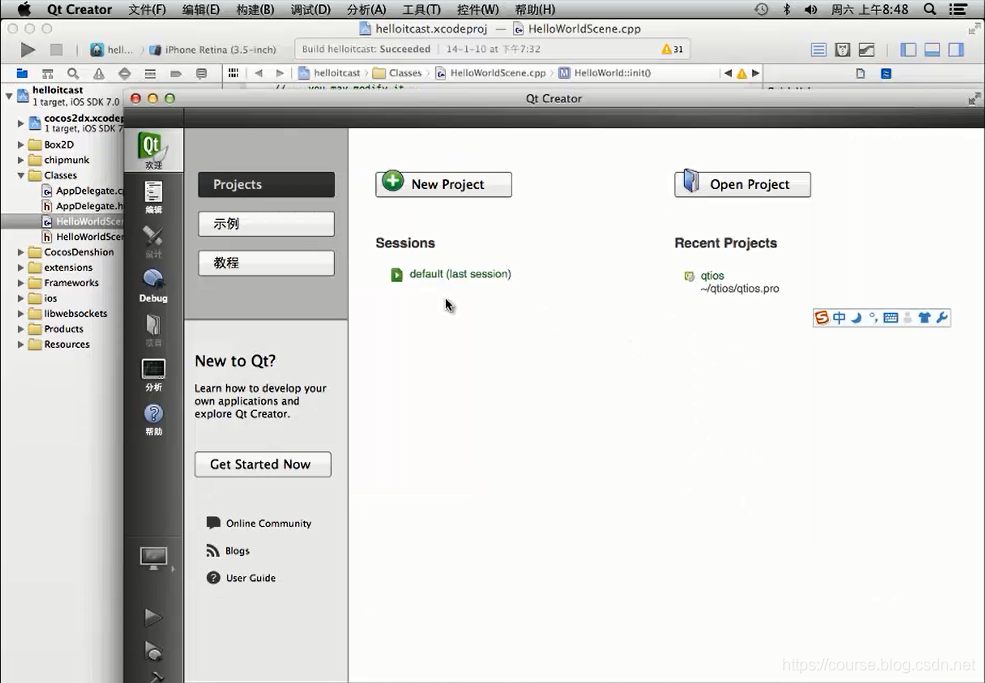The width and height of the screenshot is (985, 683).
Task: Open Xcode related items grid icon
Action: click(233, 73)
